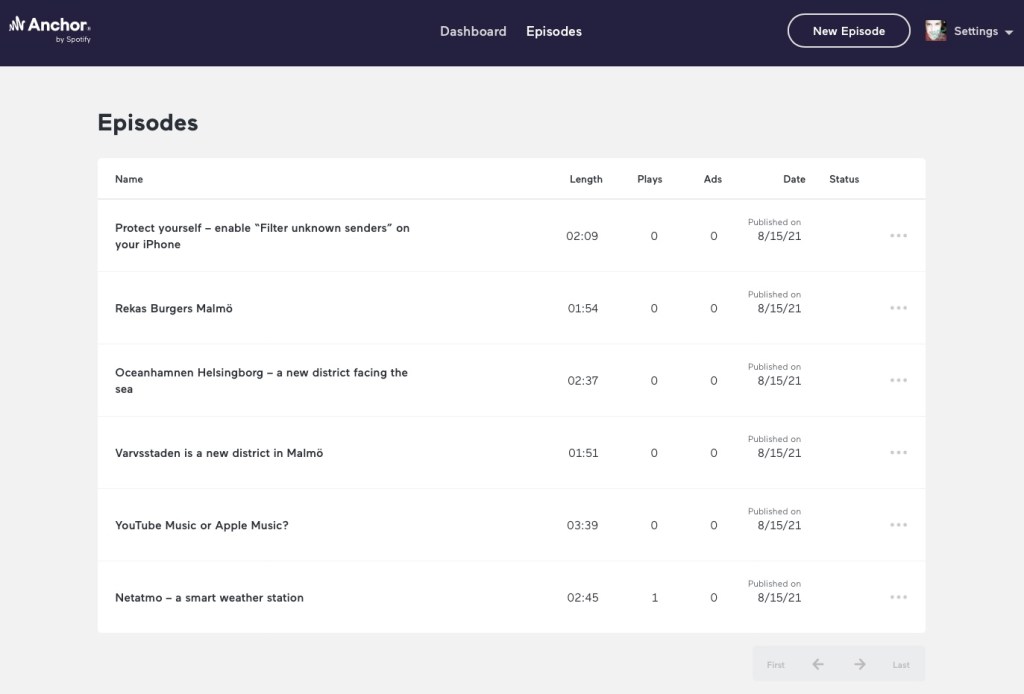
Task: Click the New Episode button
Action: pyautogui.click(x=848, y=30)
